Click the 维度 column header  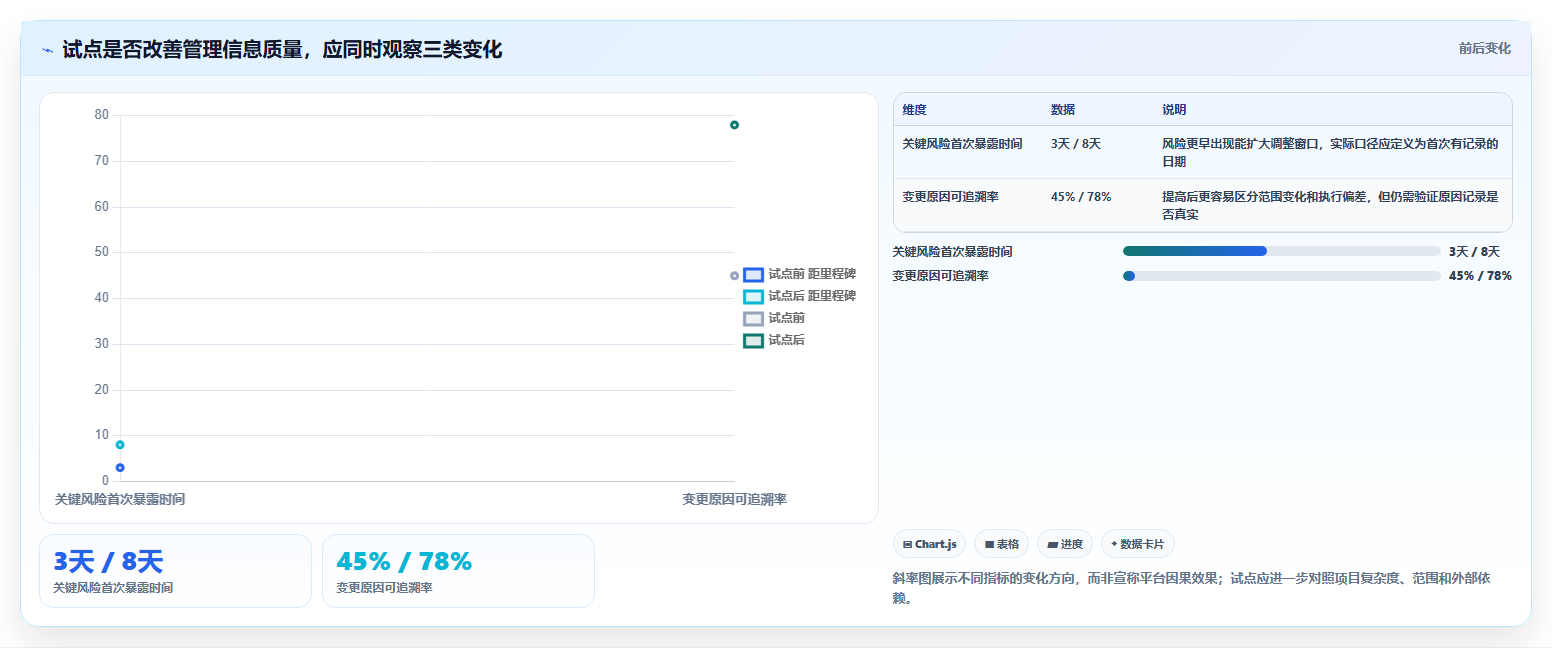(x=914, y=109)
